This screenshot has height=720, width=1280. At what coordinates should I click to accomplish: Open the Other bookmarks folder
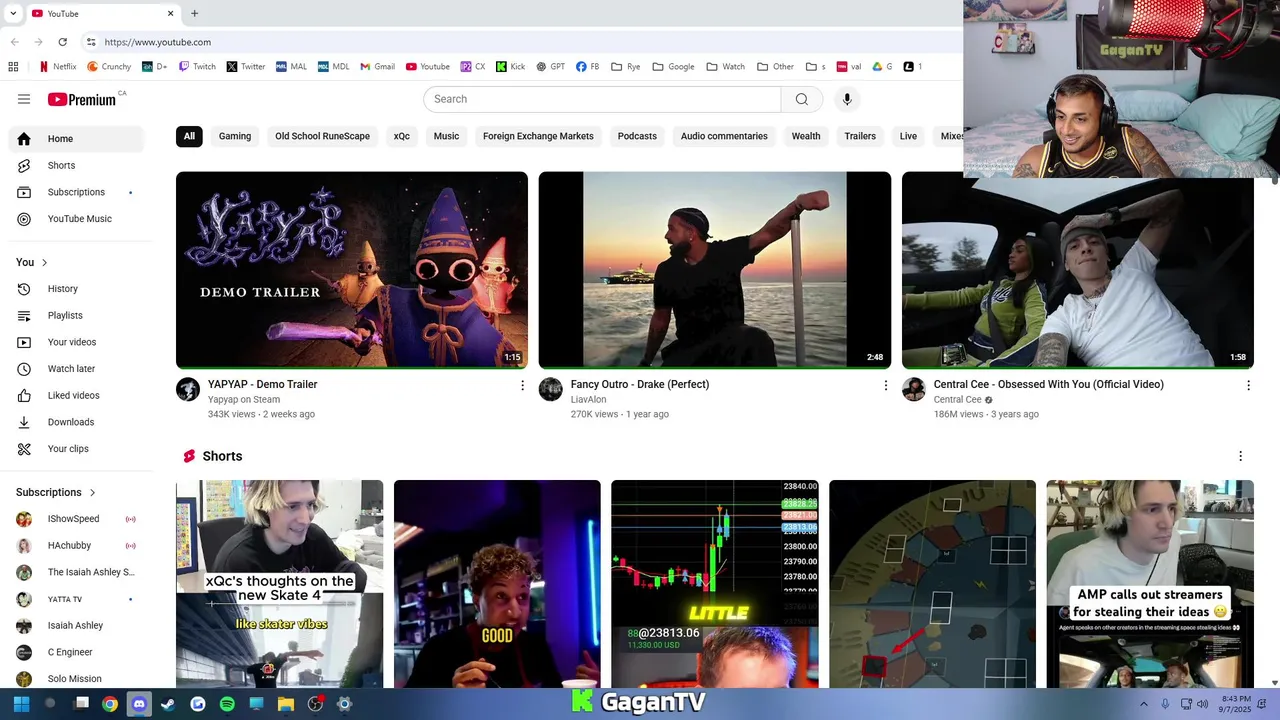tap(775, 67)
